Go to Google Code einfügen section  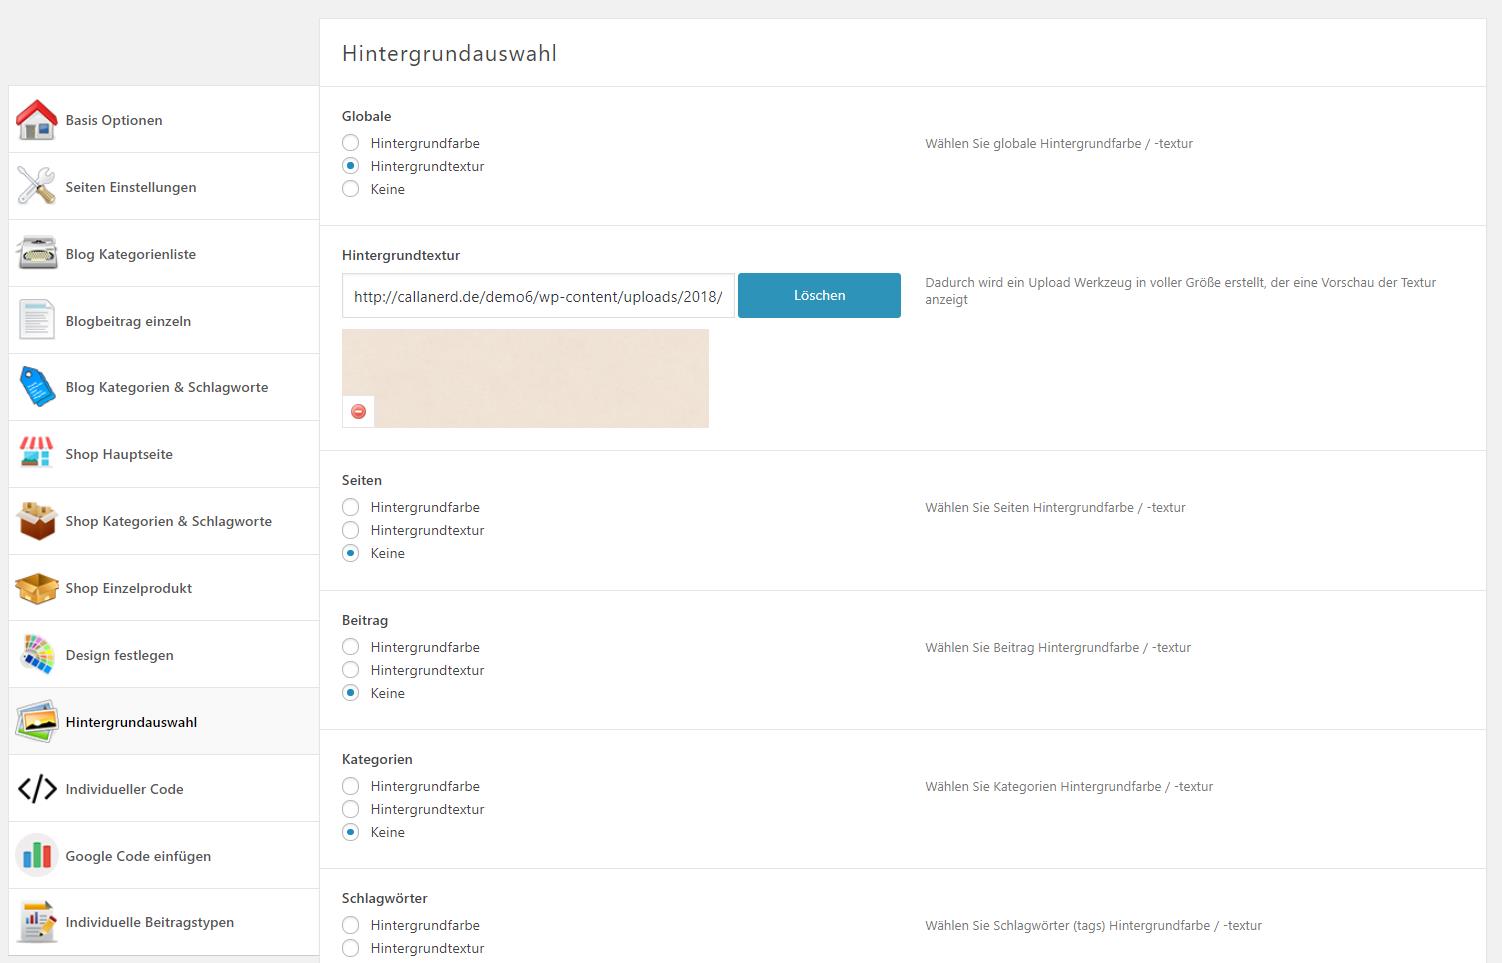click(x=164, y=856)
